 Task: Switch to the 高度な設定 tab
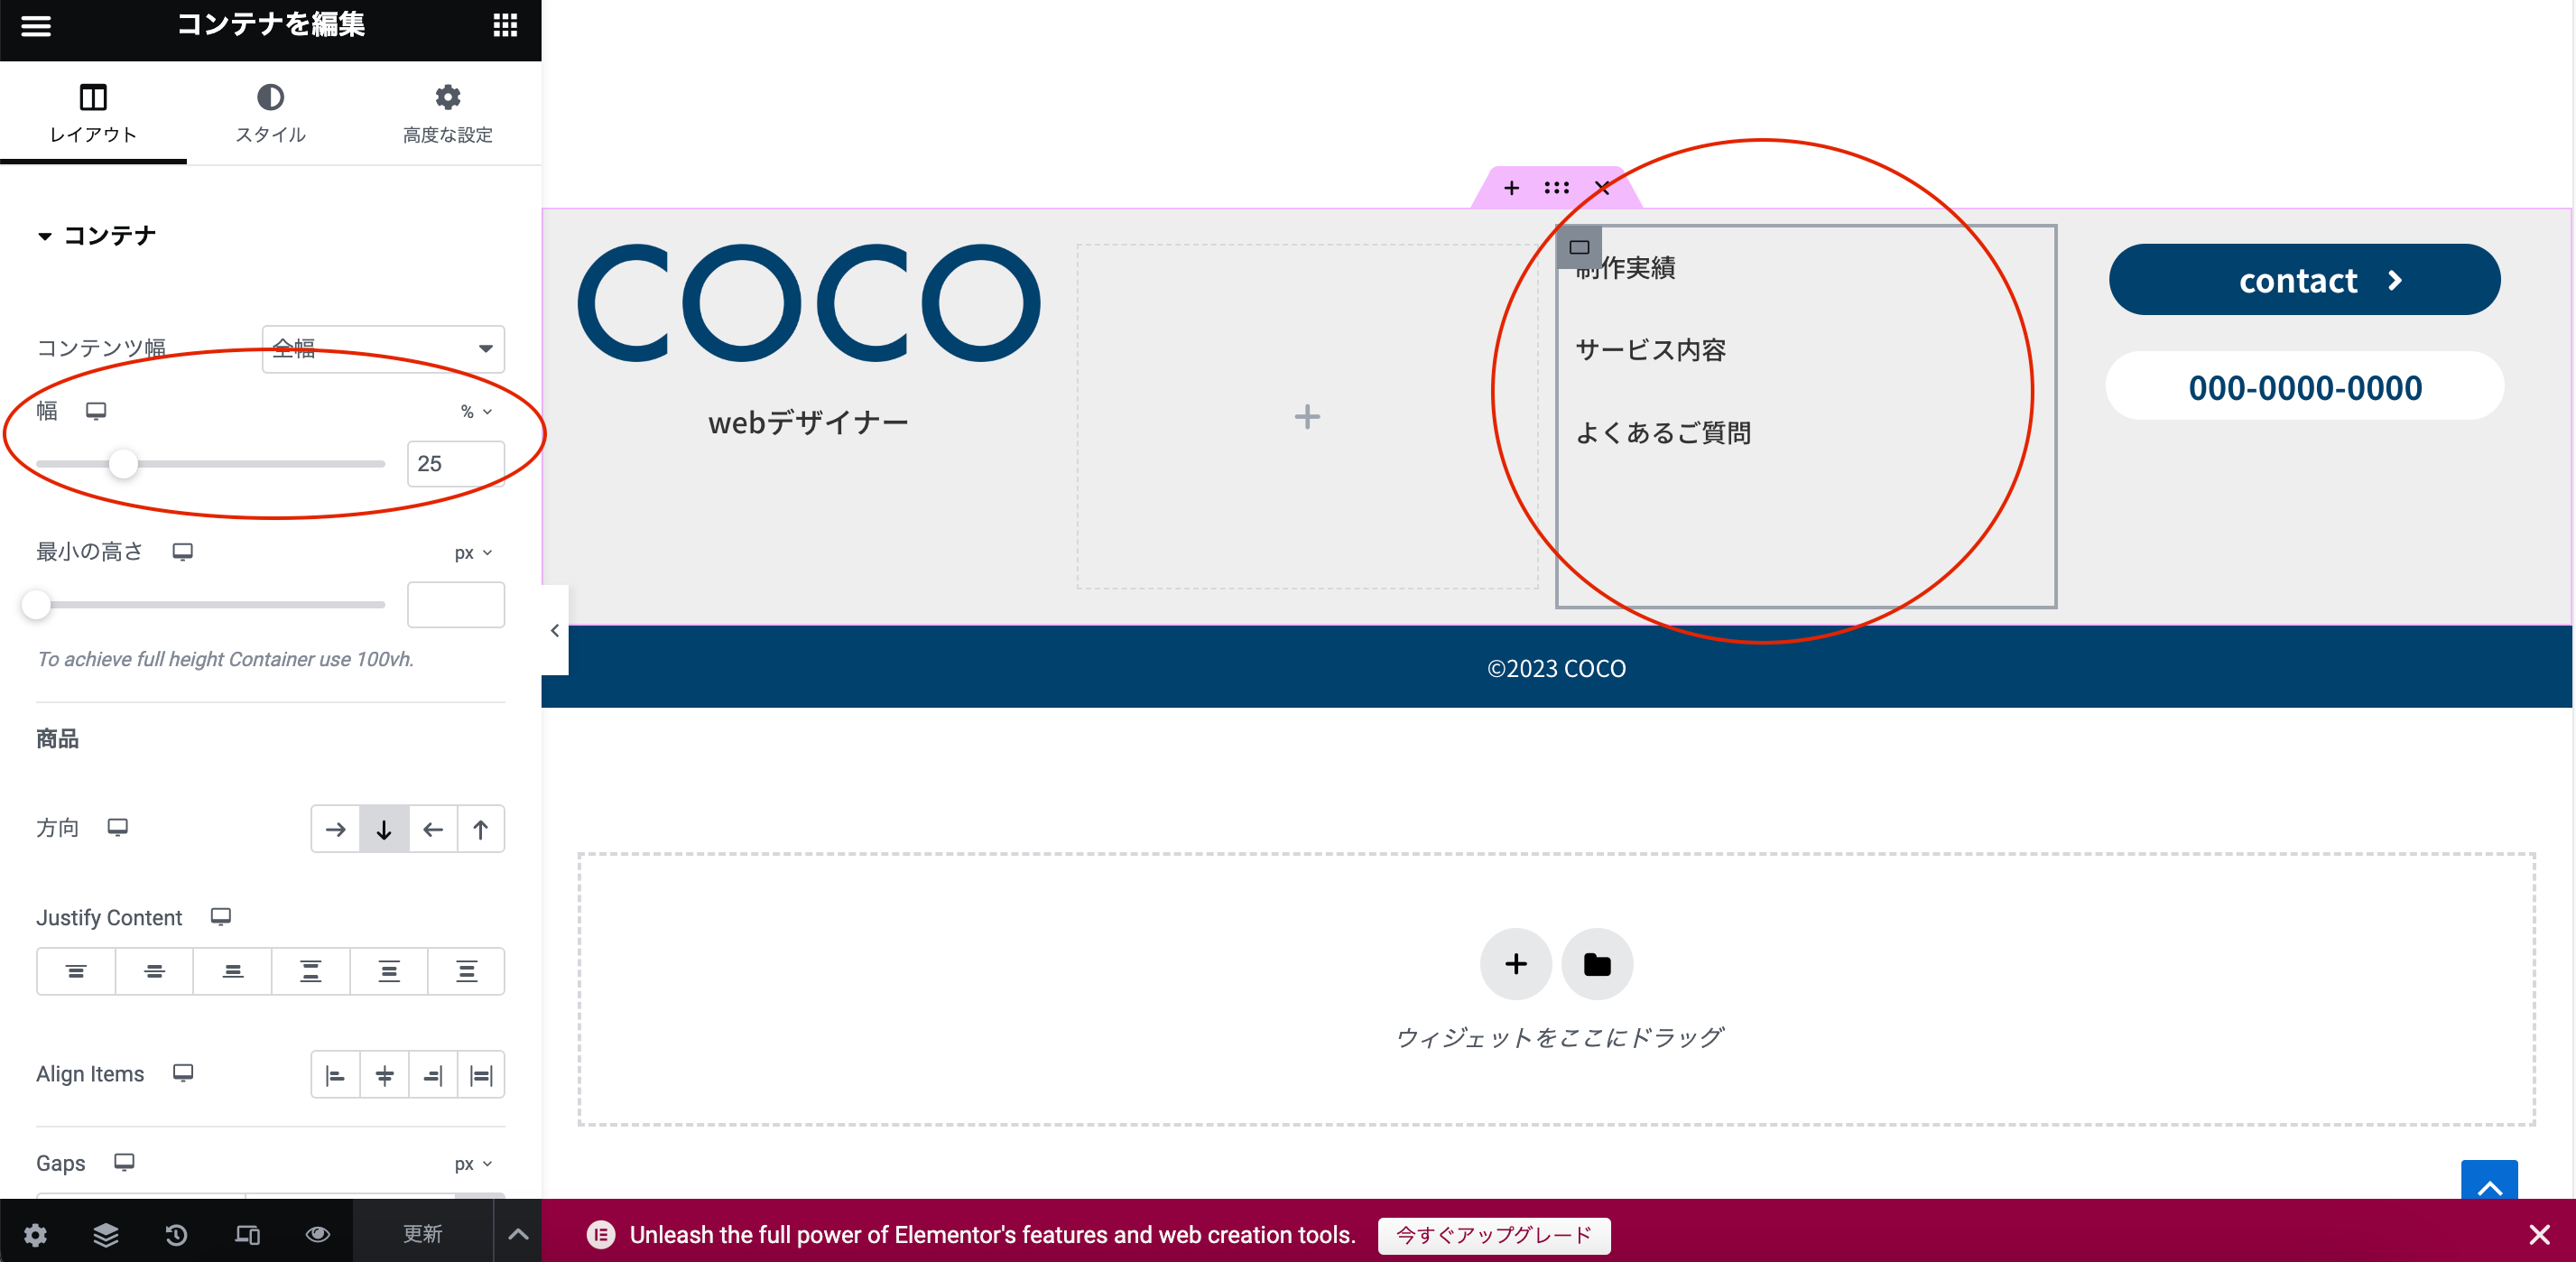tap(447, 113)
